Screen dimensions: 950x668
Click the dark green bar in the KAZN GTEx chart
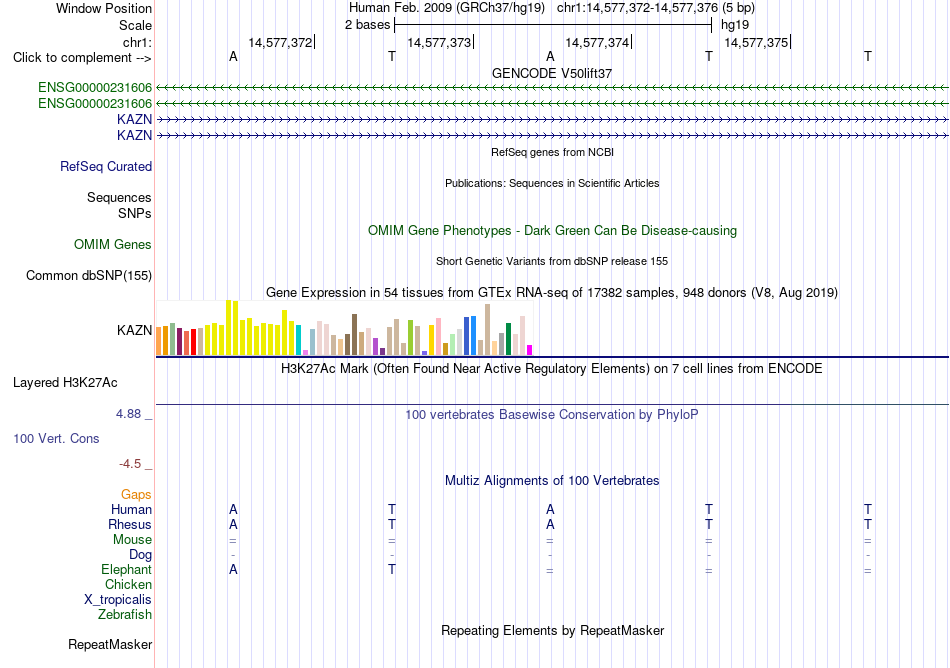coord(508,339)
